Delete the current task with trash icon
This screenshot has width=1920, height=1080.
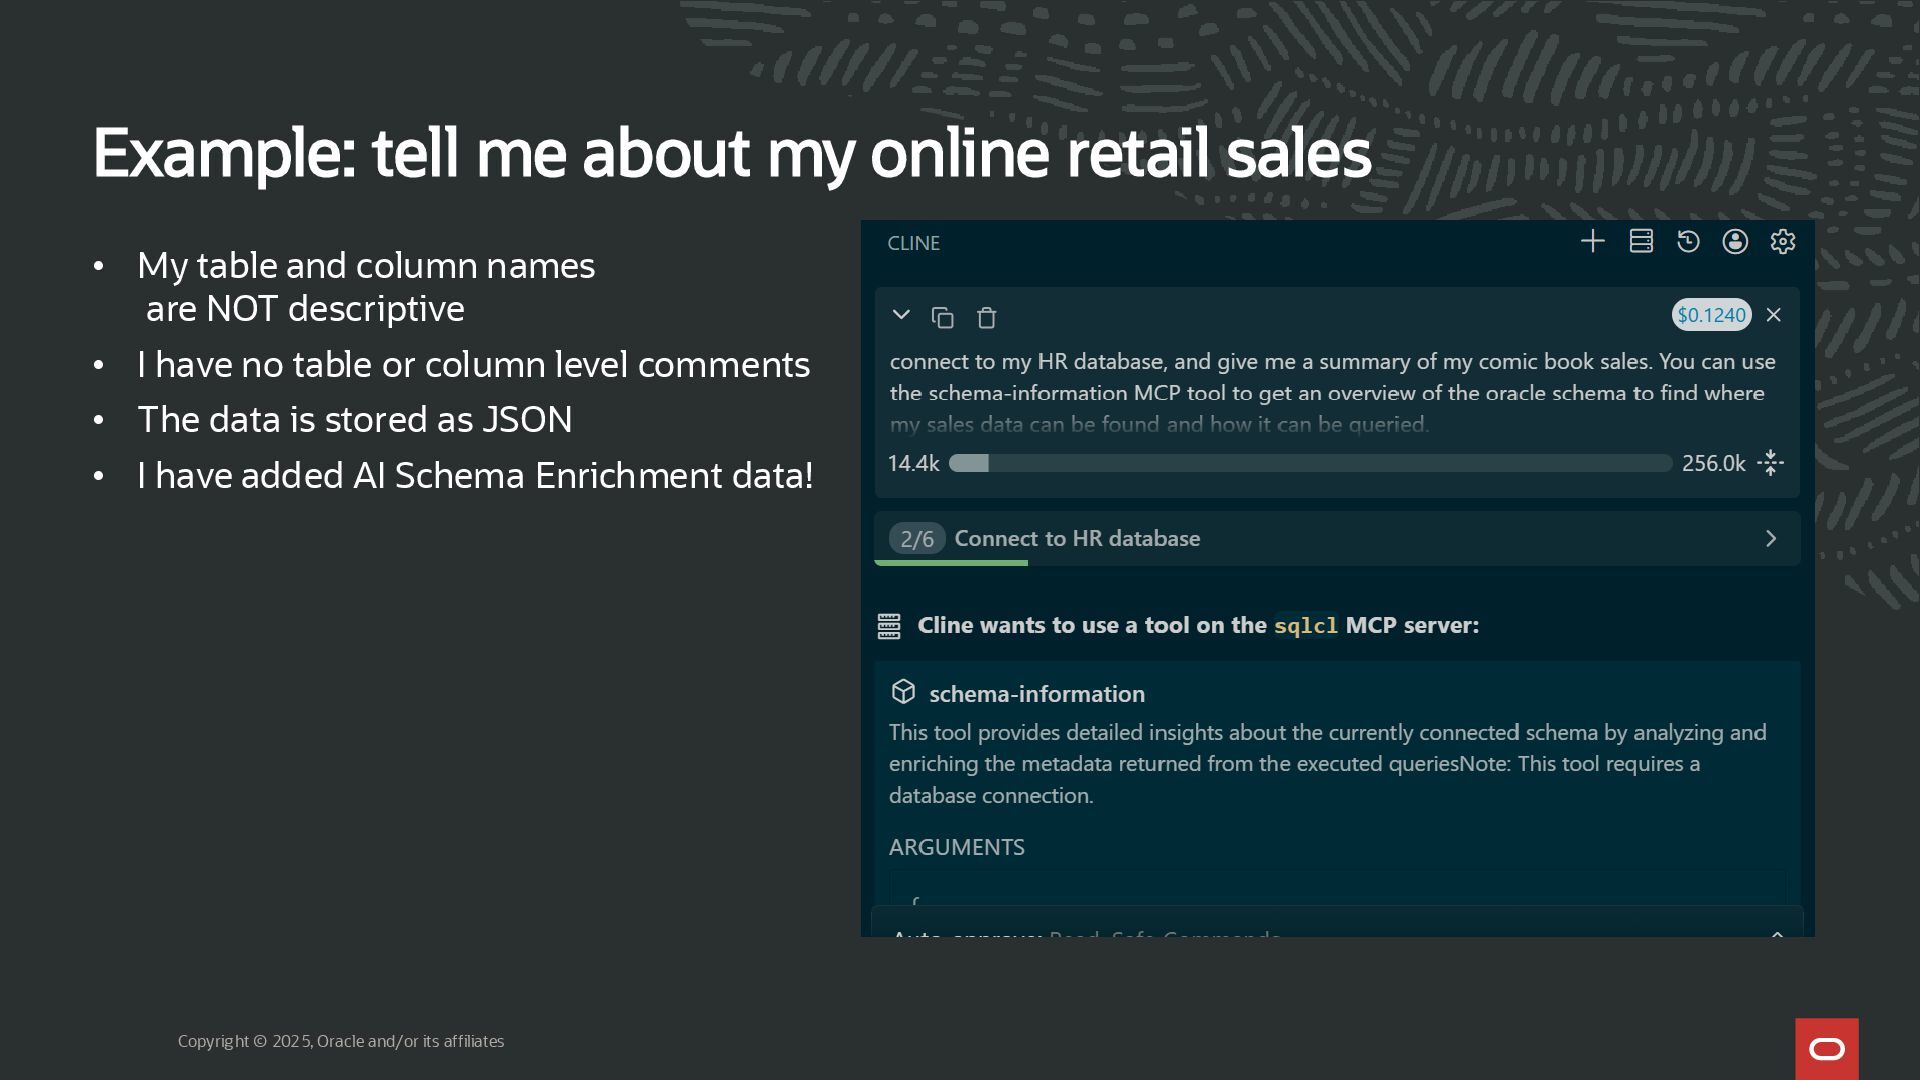click(986, 318)
